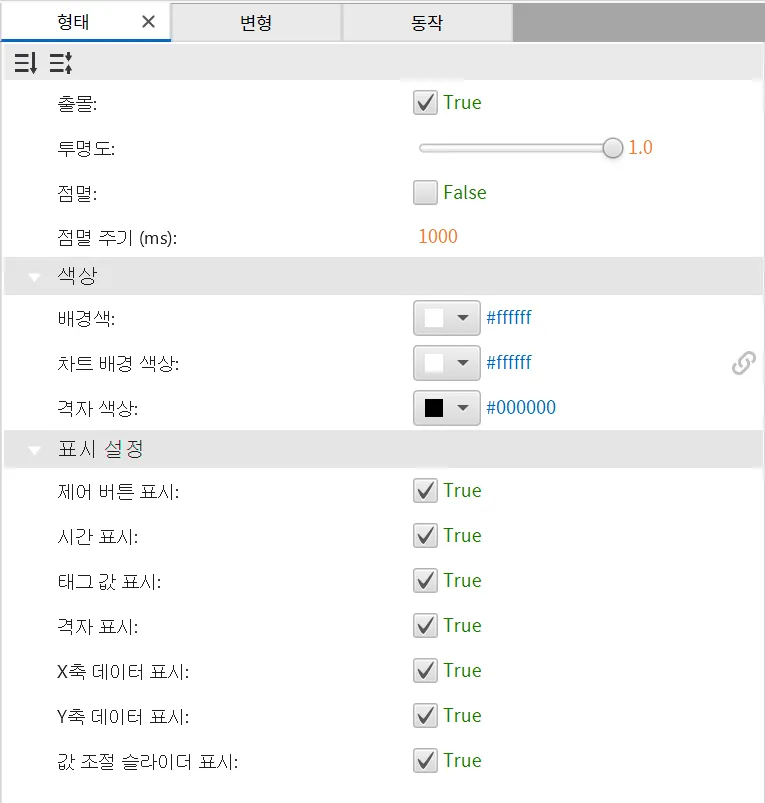Disable the 시간 표시 checkbox
This screenshot has height=803, width=765.
(x=425, y=536)
